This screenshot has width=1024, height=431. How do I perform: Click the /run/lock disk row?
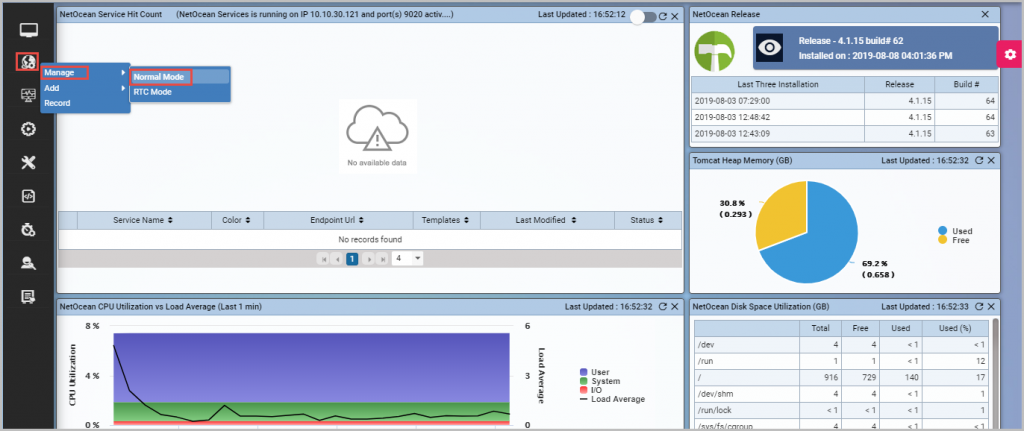tap(841, 410)
